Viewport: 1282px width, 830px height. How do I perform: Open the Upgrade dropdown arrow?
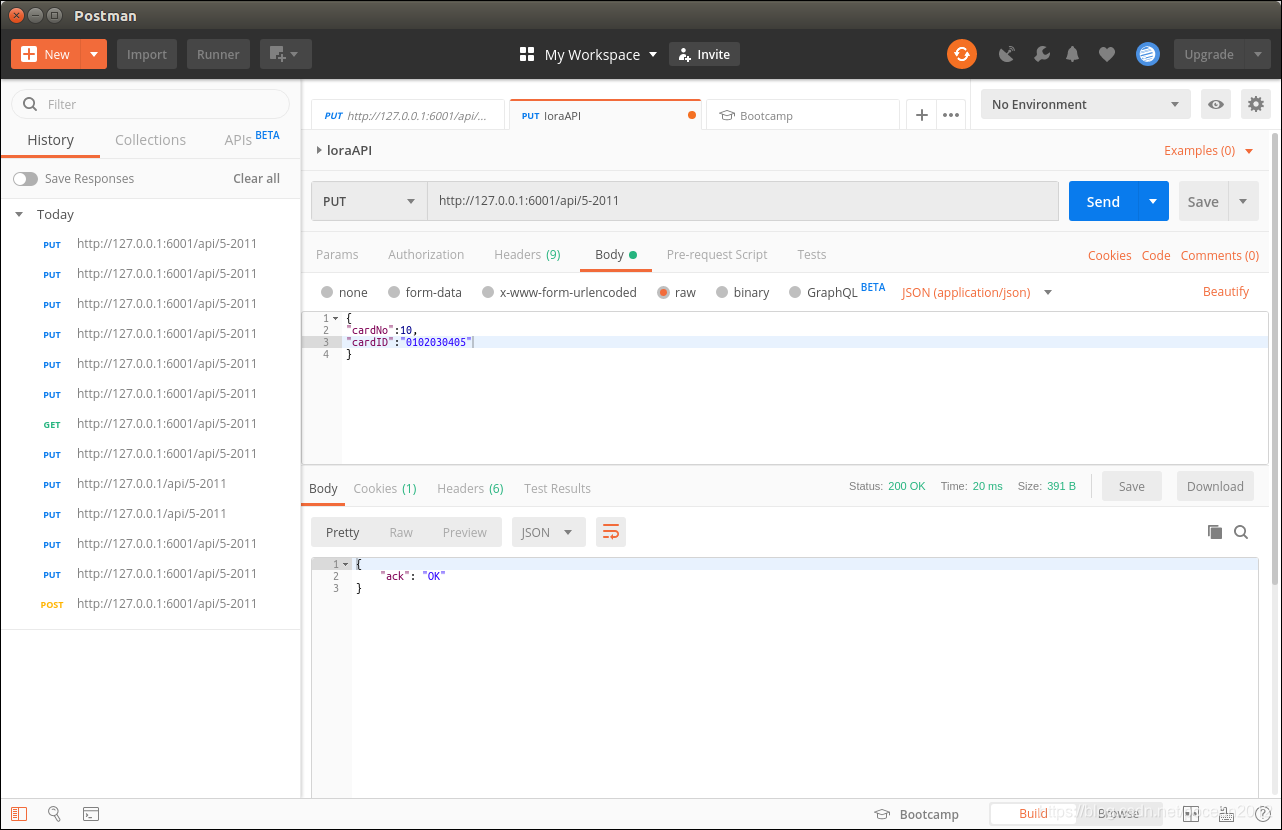point(1257,54)
